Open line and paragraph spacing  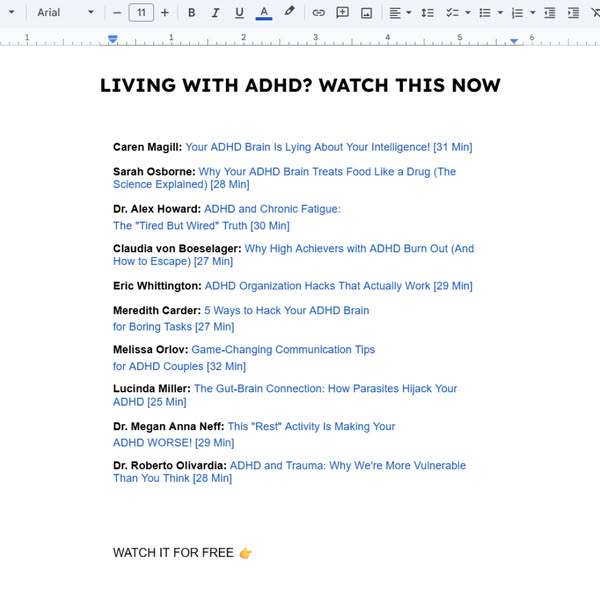(x=427, y=13)
